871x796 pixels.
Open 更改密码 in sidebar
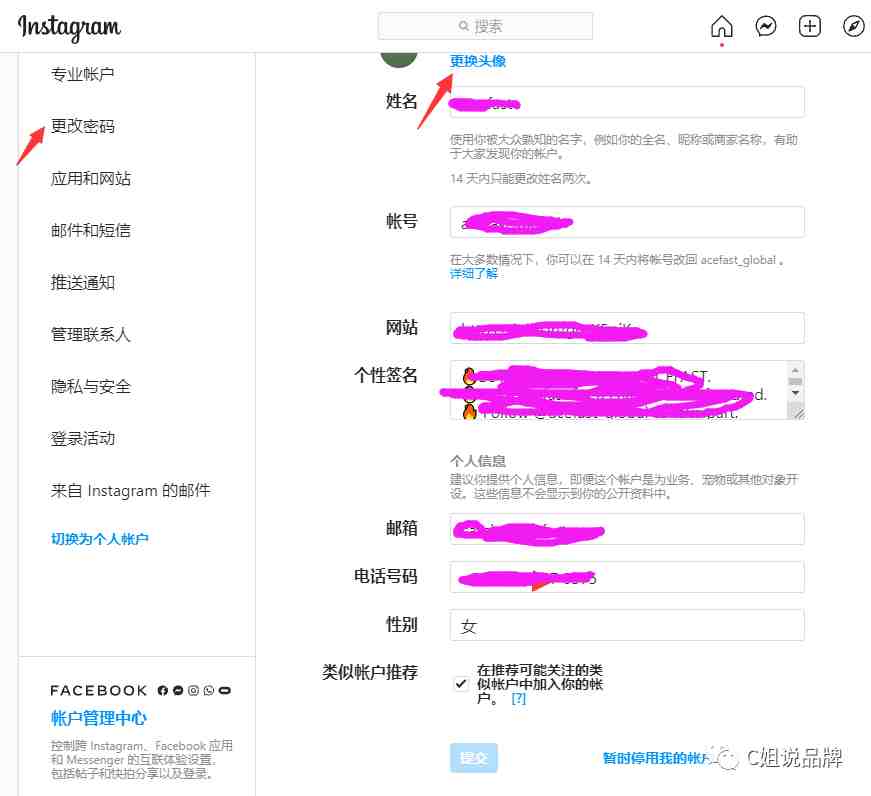point(82,126)
